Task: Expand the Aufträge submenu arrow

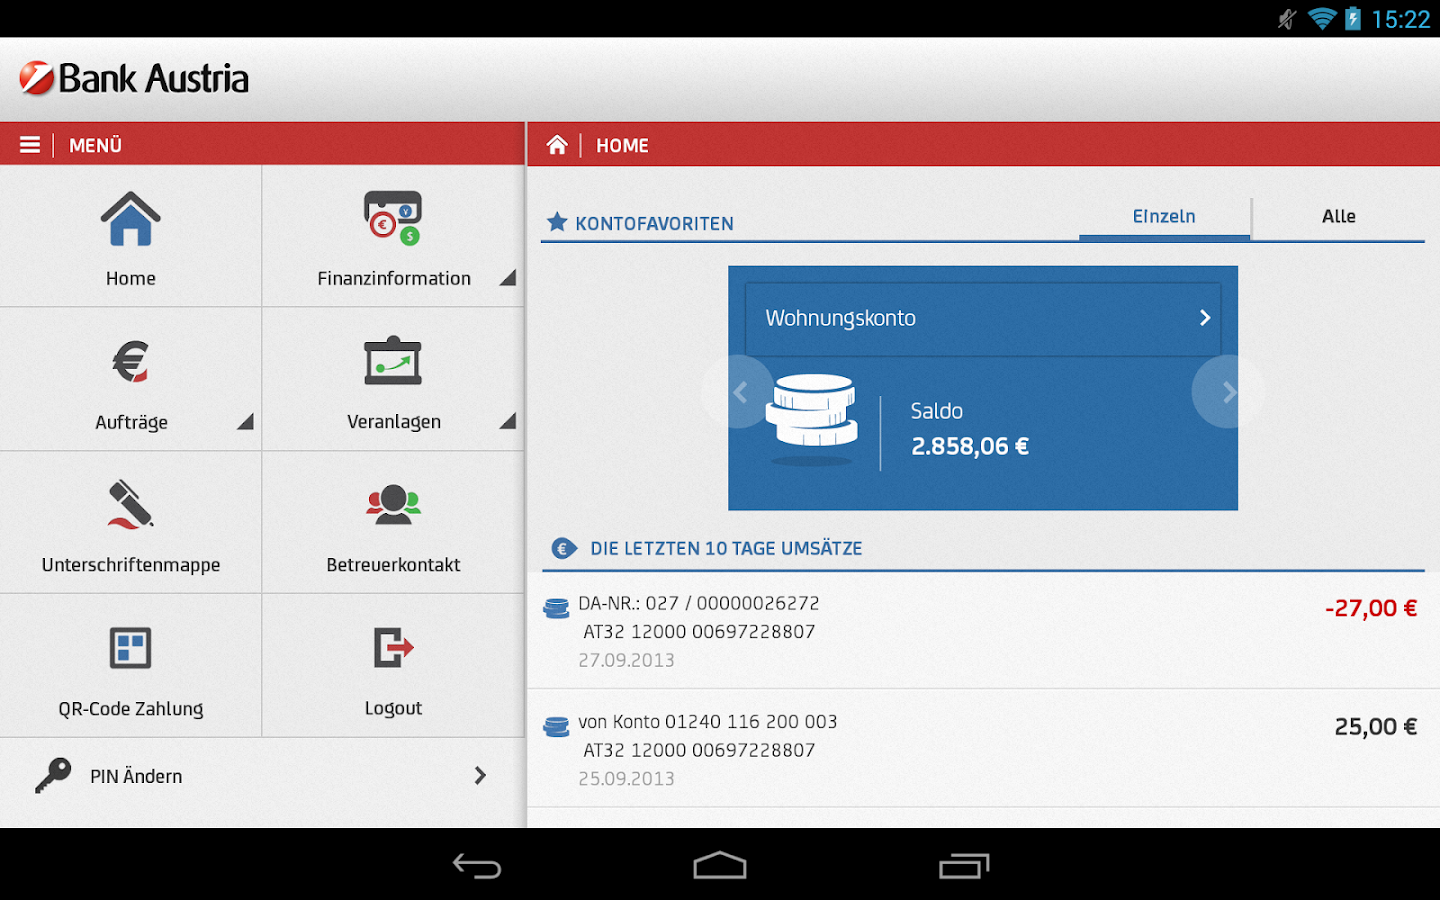Action: pos(246,423)
